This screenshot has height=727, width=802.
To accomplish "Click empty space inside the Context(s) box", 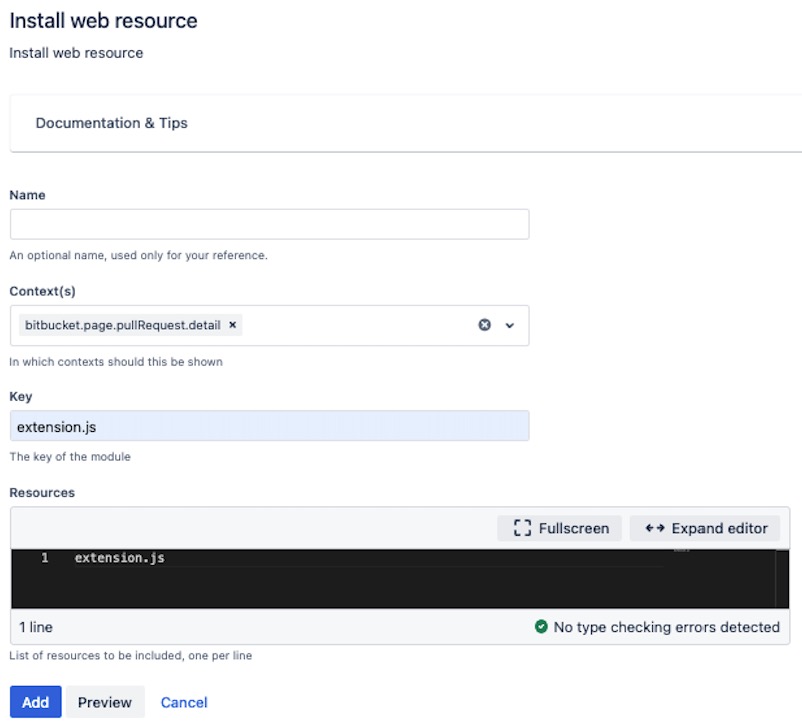I will coord(358,325).
